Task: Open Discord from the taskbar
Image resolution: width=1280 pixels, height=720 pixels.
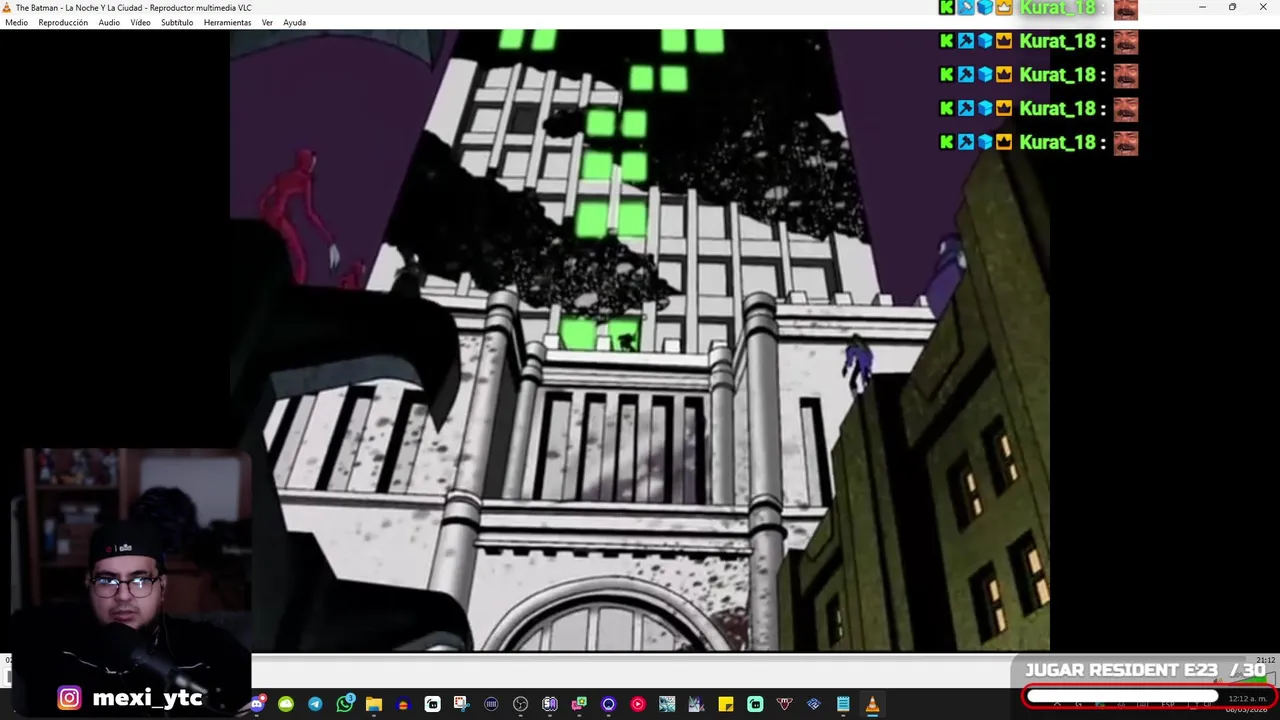Action: [257, 704]
